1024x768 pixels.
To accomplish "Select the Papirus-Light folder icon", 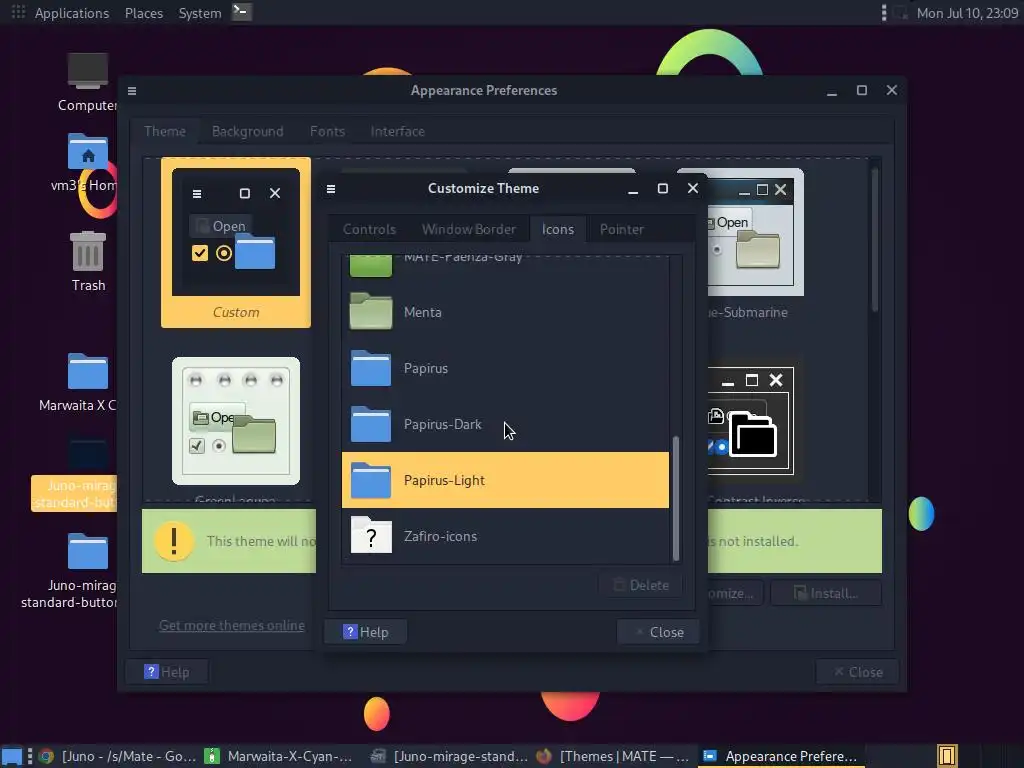I will click(x=371, y=481).
